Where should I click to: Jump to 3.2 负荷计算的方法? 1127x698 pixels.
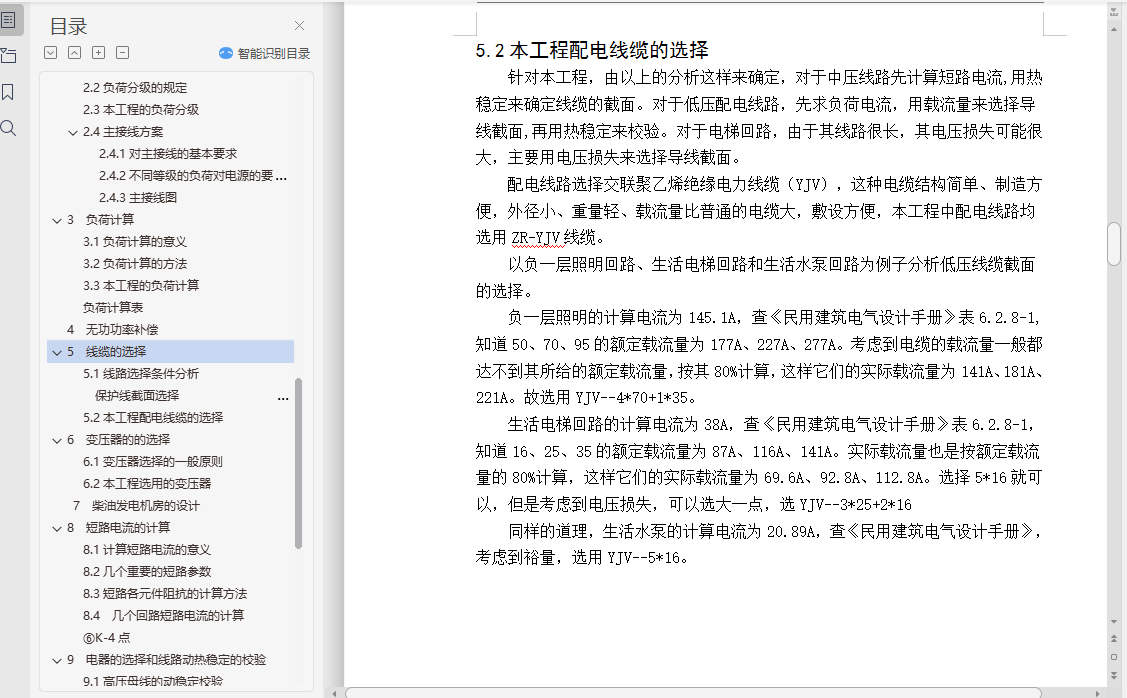coord(134,264)
